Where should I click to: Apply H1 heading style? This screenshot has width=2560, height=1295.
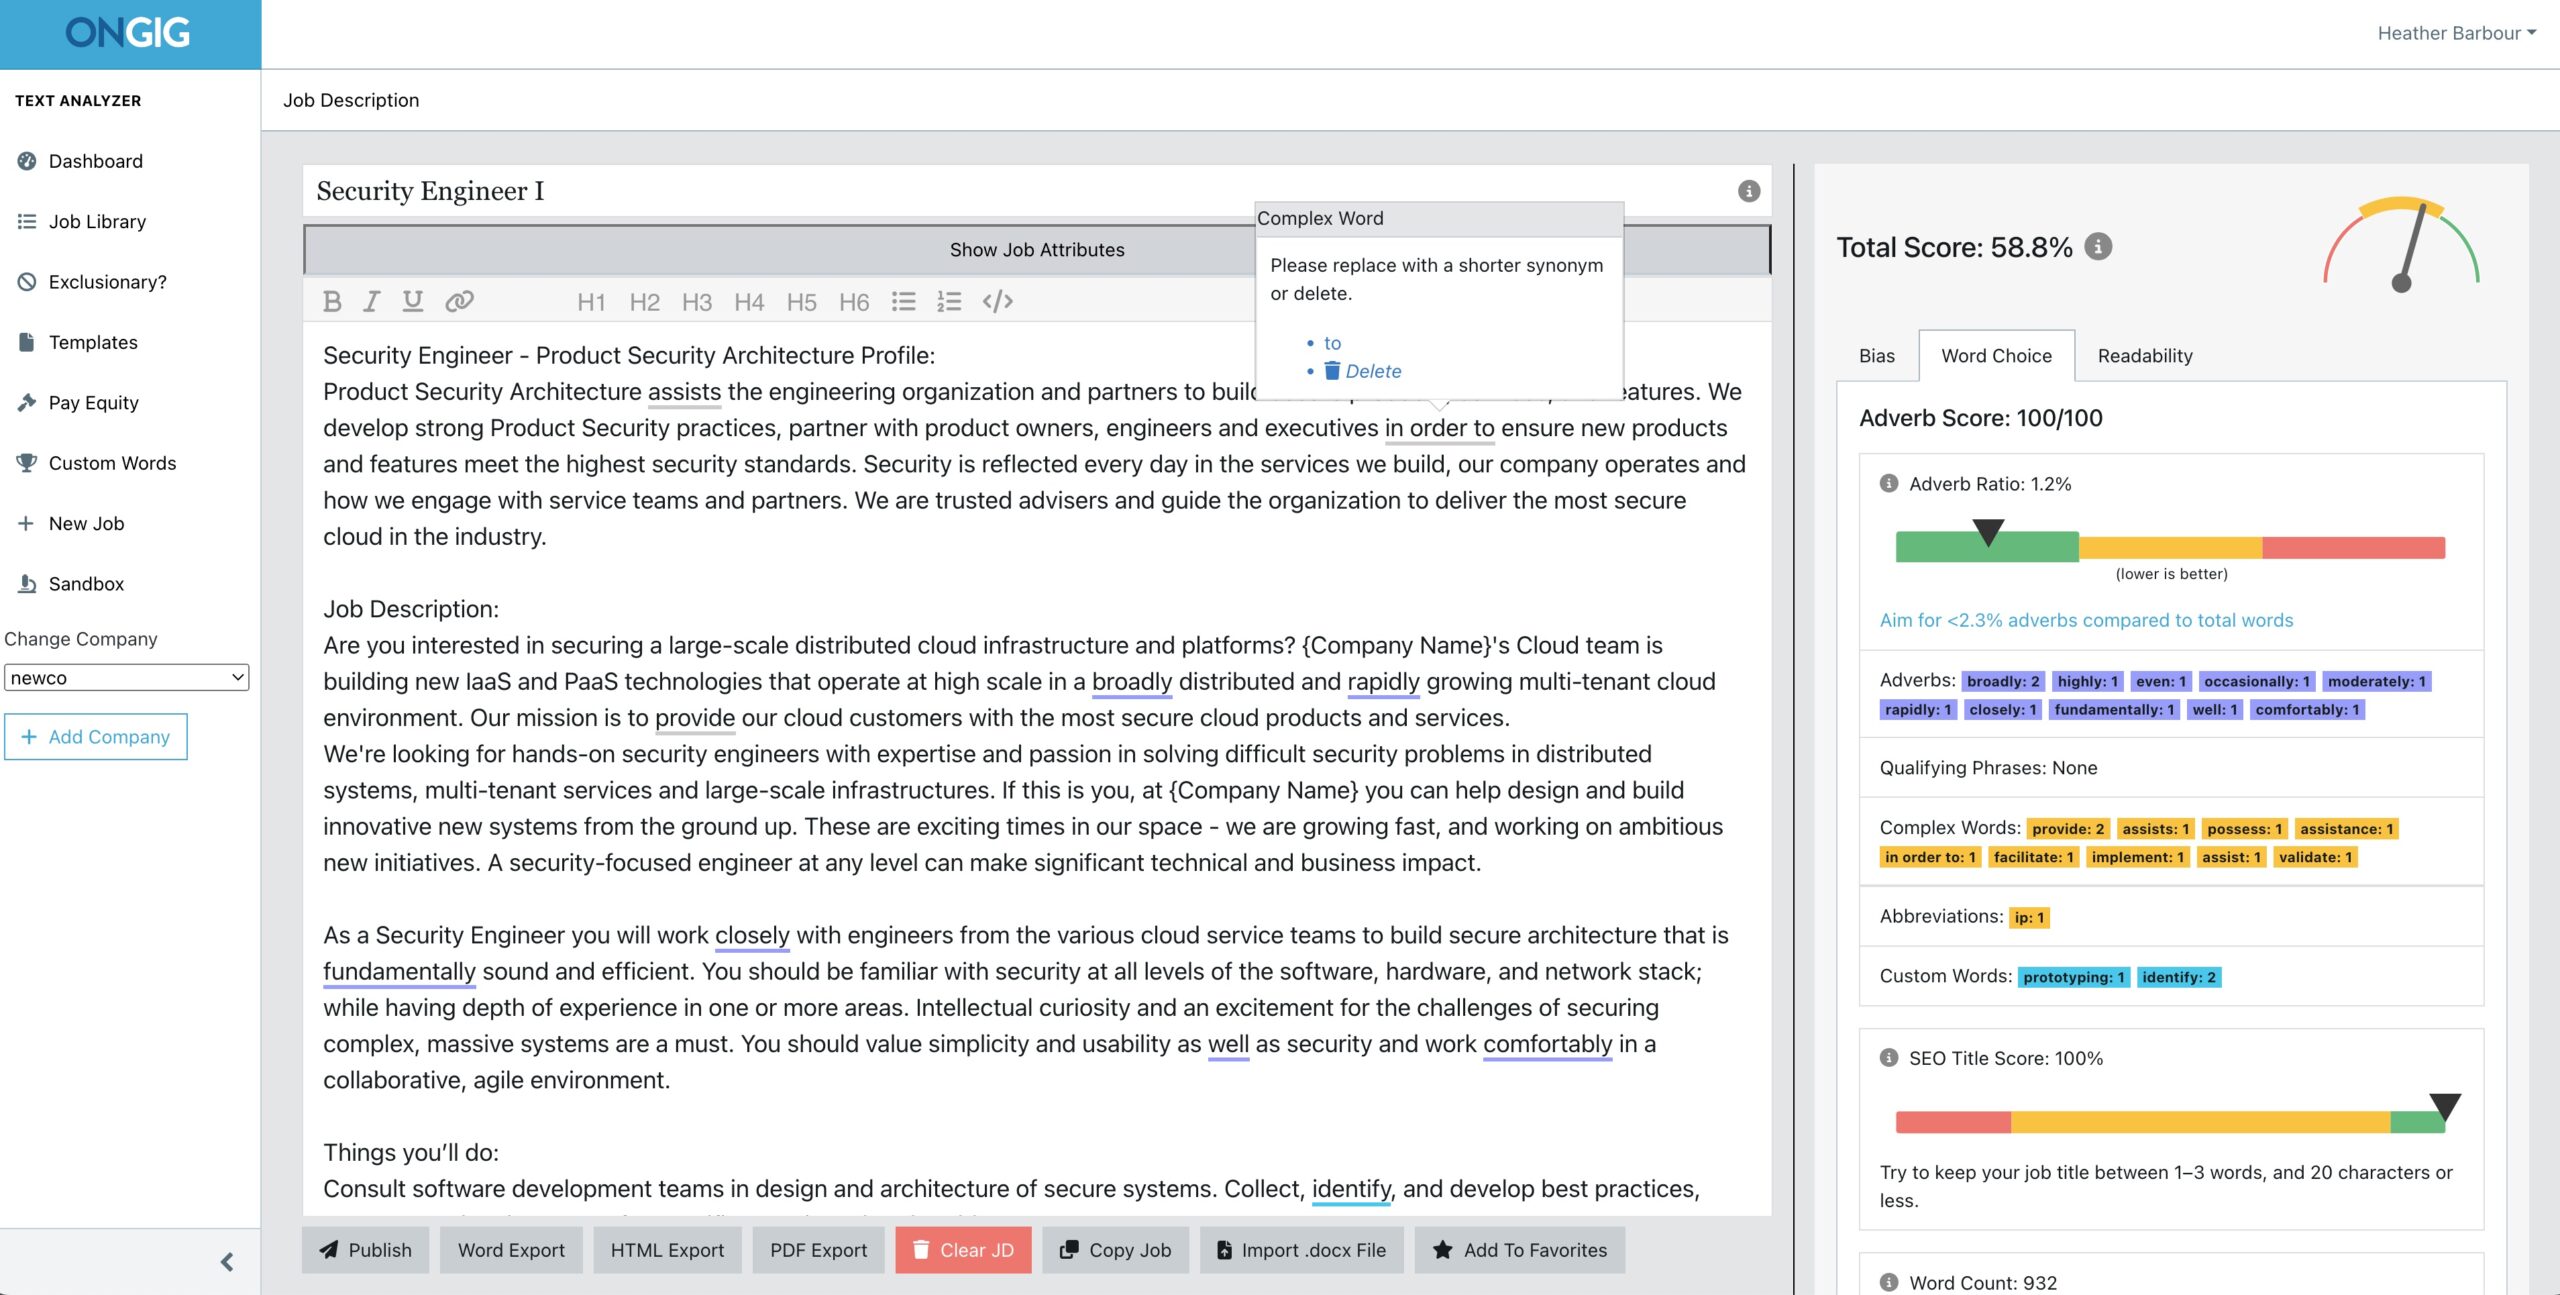[591, 302]
